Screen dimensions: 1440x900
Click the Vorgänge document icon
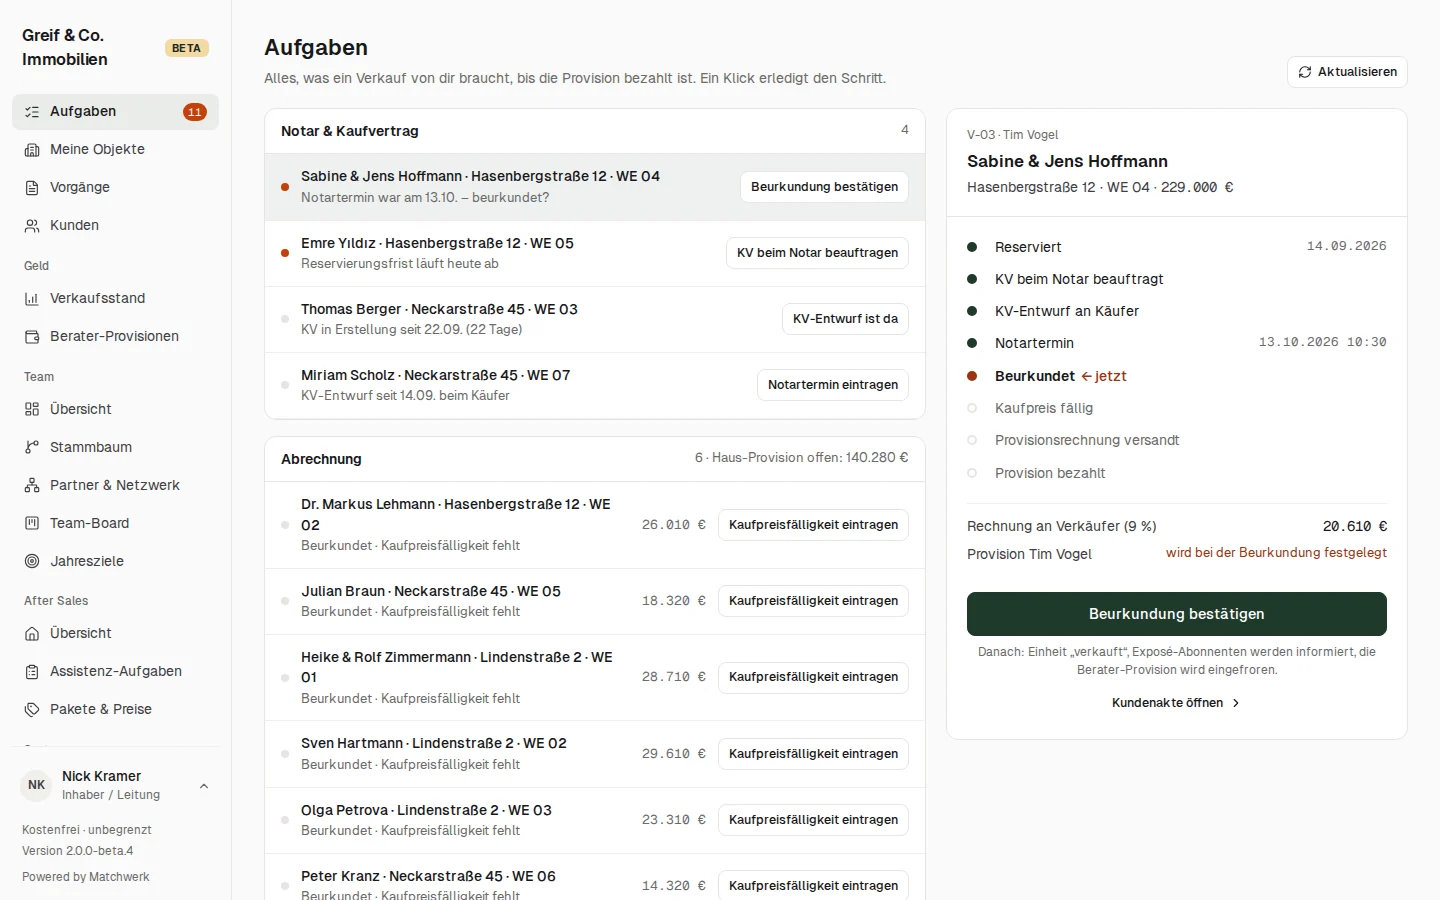coord(32,188)
